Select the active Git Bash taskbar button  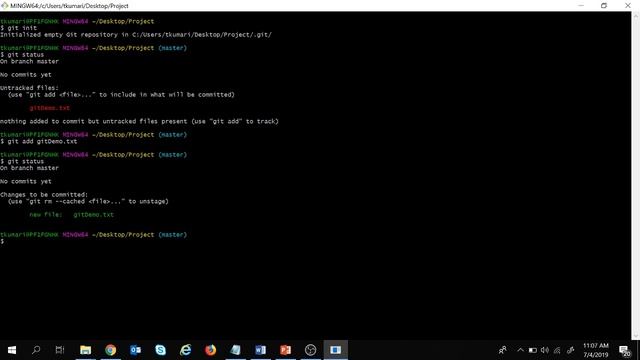[x=336, y=350]
